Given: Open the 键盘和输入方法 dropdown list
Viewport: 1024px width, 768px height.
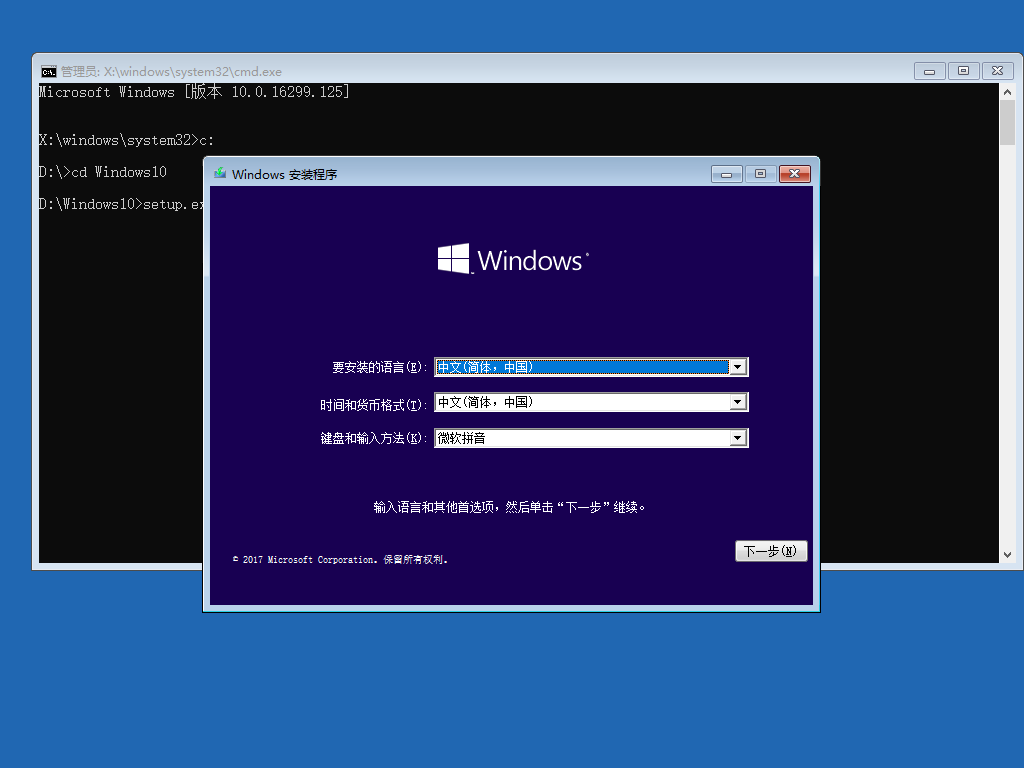Looking at the screenshot, I should pos(738,438).
